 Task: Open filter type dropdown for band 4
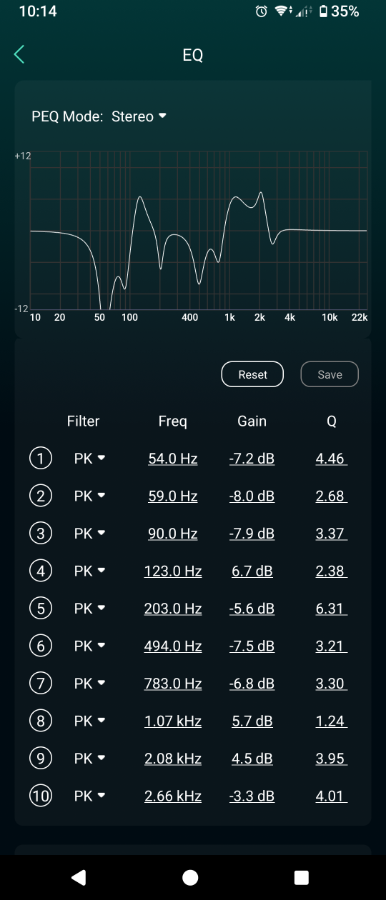89,571
